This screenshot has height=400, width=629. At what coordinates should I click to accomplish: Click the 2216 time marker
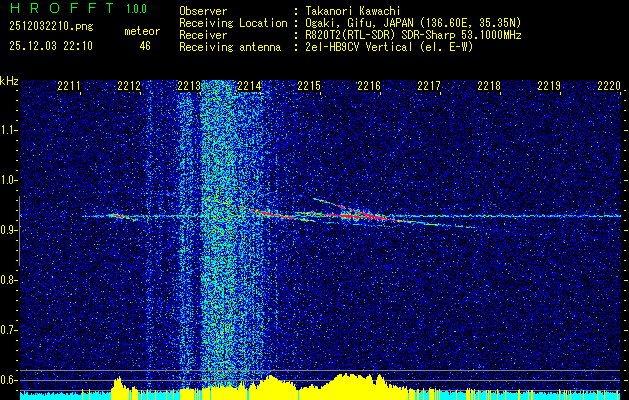point(369,86)
